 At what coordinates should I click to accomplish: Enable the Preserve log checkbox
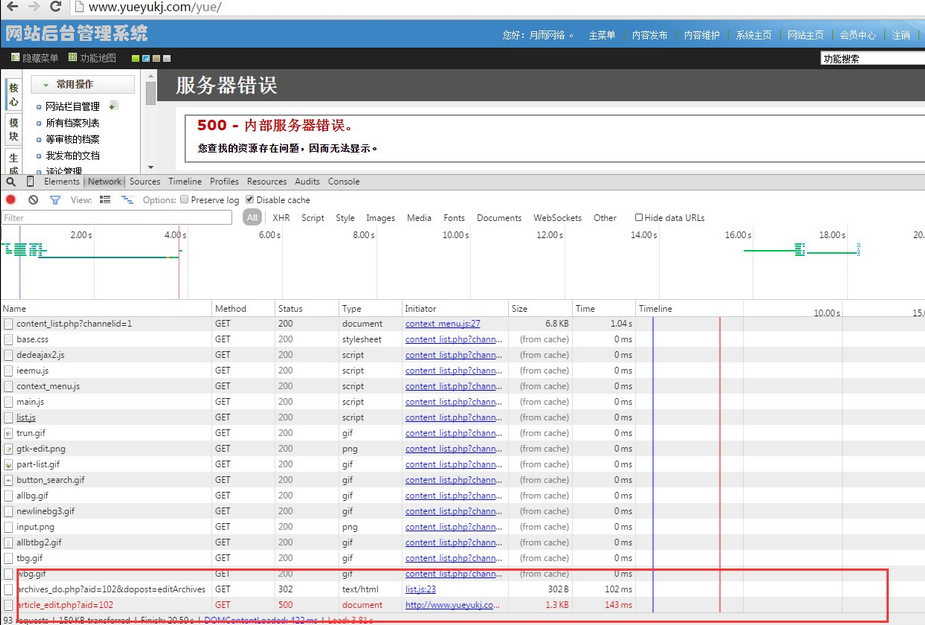coord(185,200)
